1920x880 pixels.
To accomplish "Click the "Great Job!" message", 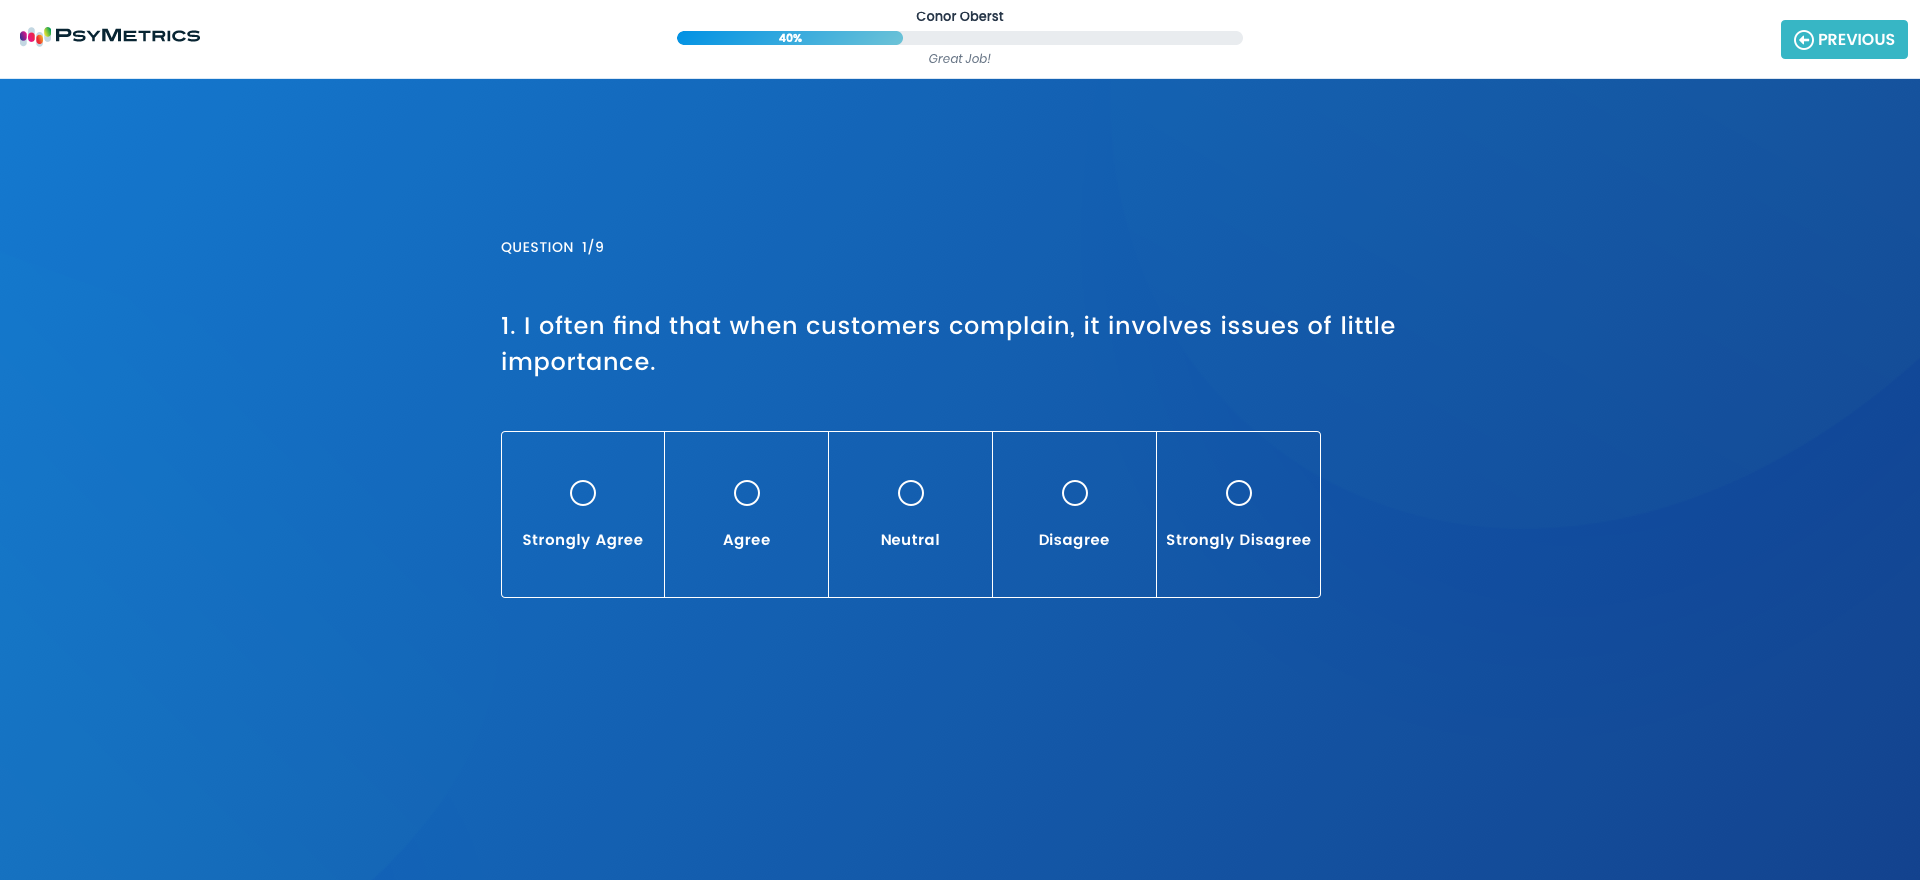I will click(x=959, y=59).
